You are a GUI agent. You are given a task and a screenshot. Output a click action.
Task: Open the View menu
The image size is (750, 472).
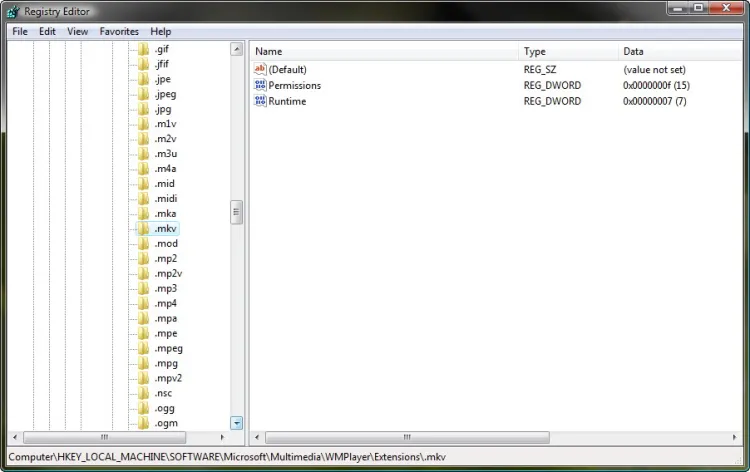78,32
